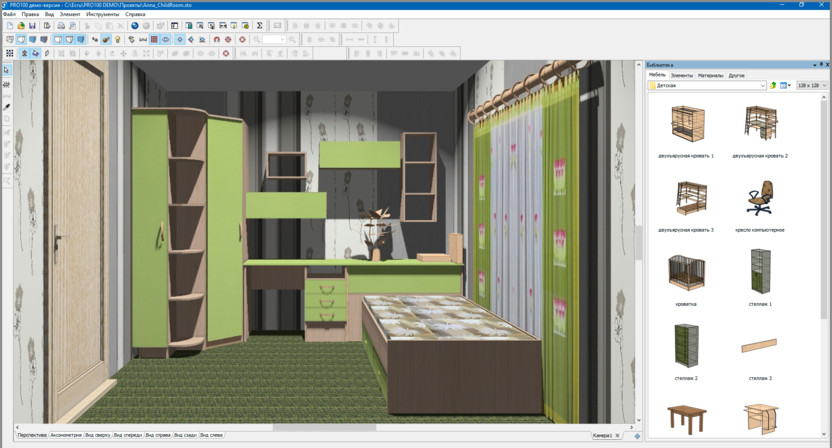832x448 pixels.
Task: Open the Вид сверху view tab
Action: coord(97,436)
